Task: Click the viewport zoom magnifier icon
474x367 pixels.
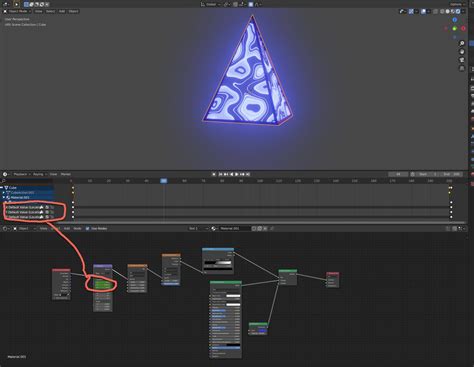Action: [462, 44]
